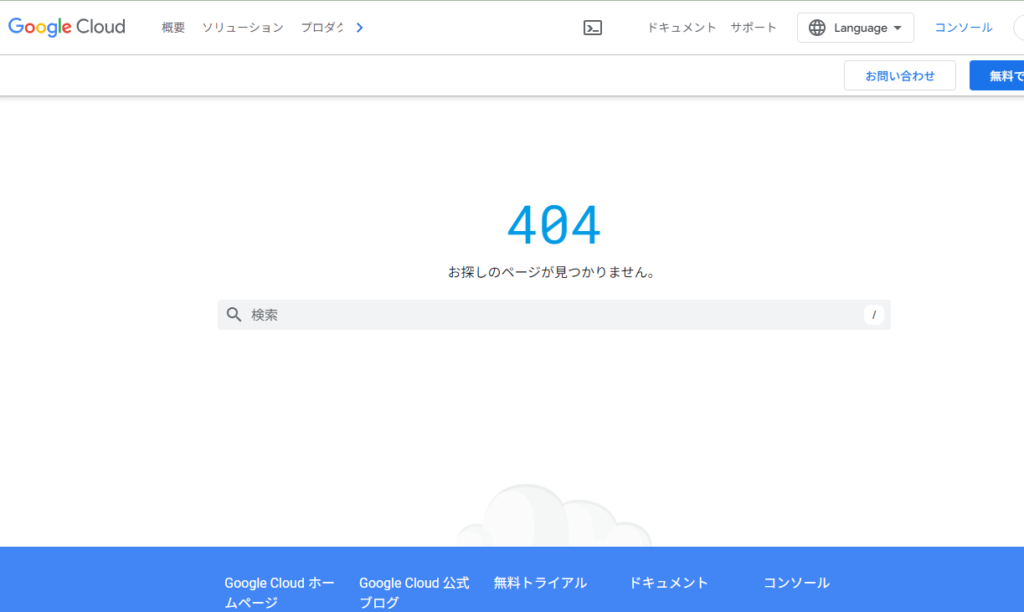1024x612 pixels.
Task: Open the Language dropdown
Action: coord(855,28)
